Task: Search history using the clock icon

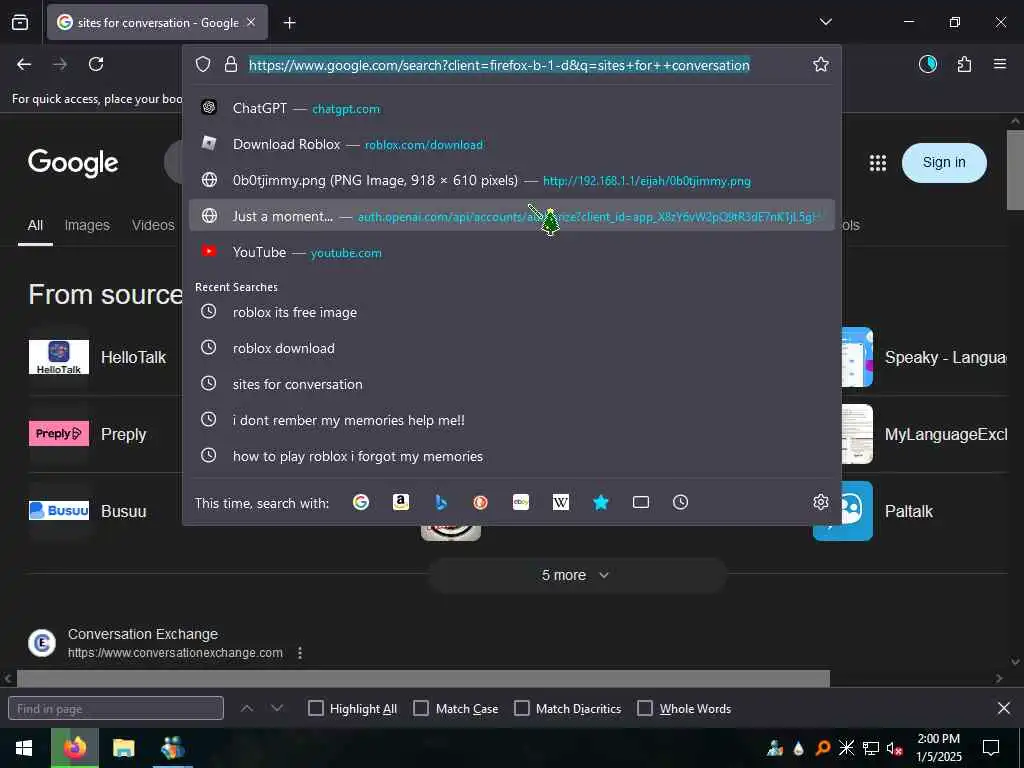Action: 680,502
